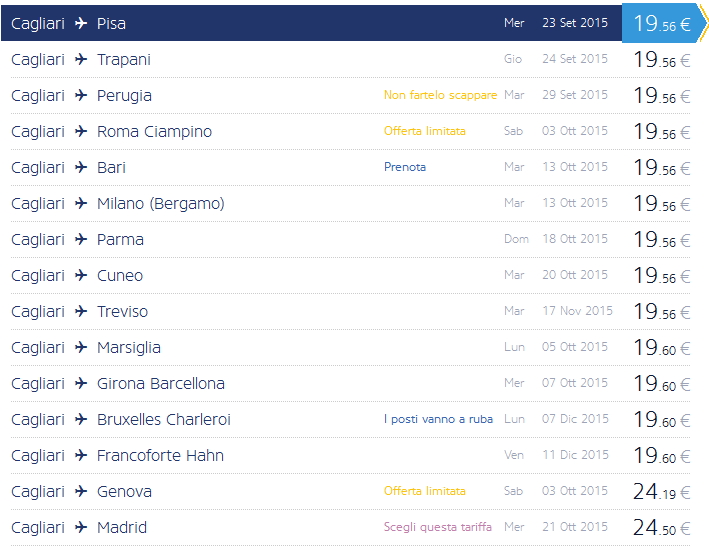Click the airplane icon in the Pisa row

click(81, 23)
